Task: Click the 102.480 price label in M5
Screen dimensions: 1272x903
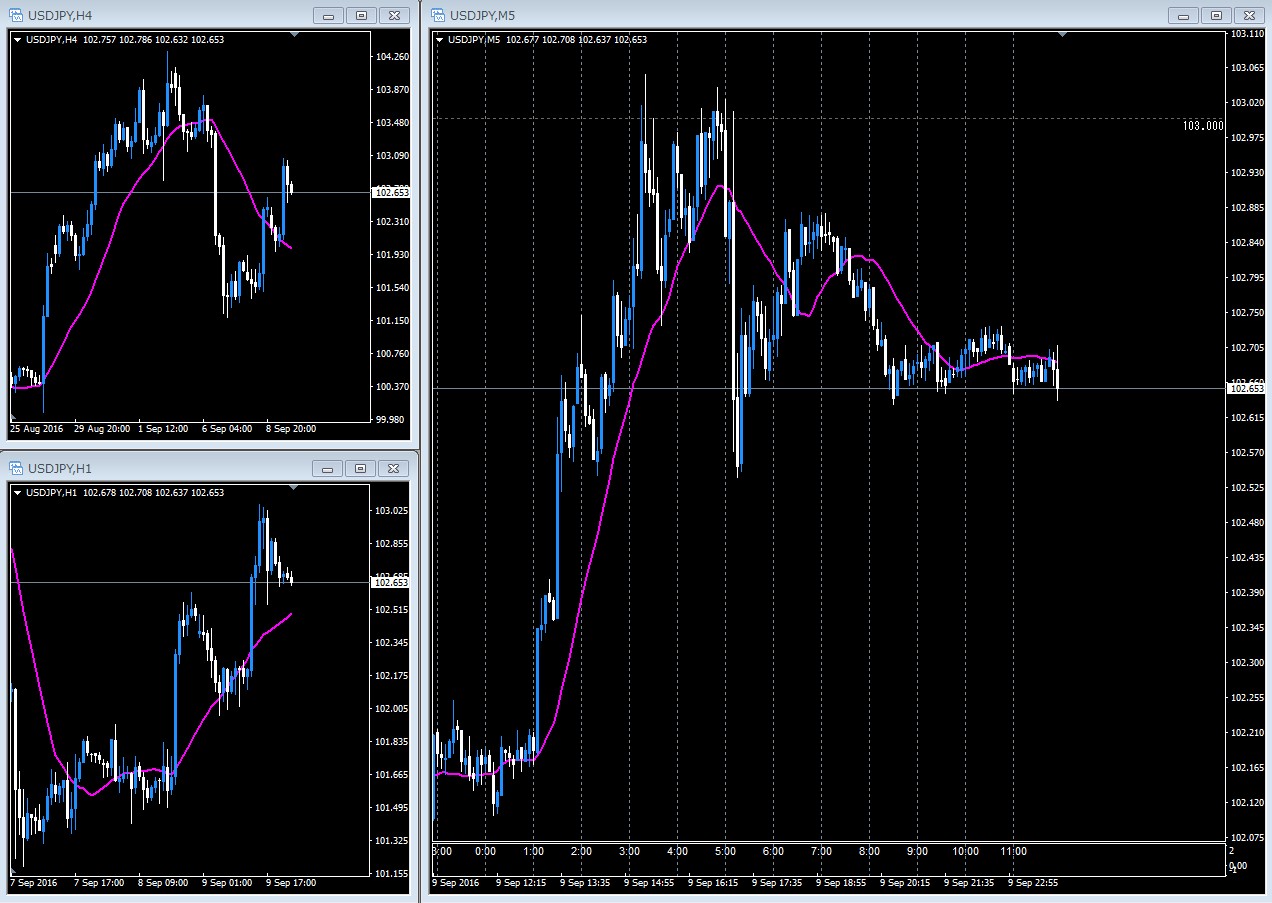Action: tap(1247, 523)
